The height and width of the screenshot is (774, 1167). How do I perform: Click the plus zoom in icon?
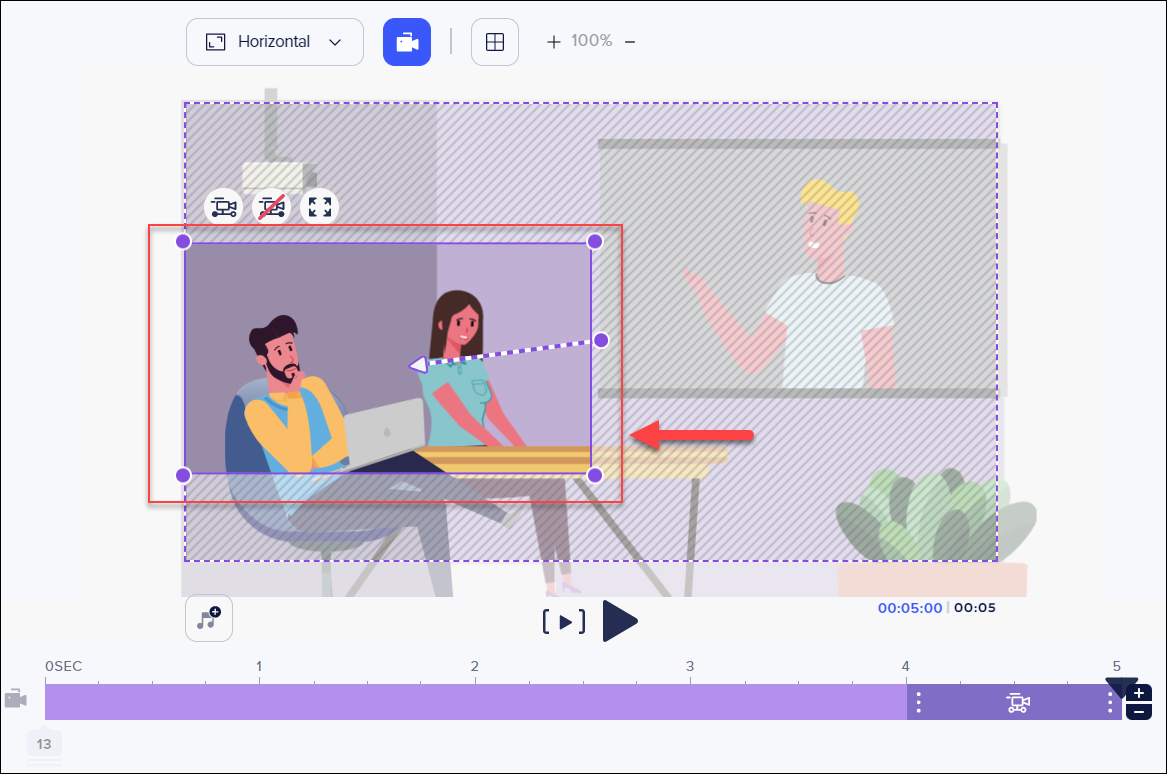pyautogui.click(x=553, y=42)
